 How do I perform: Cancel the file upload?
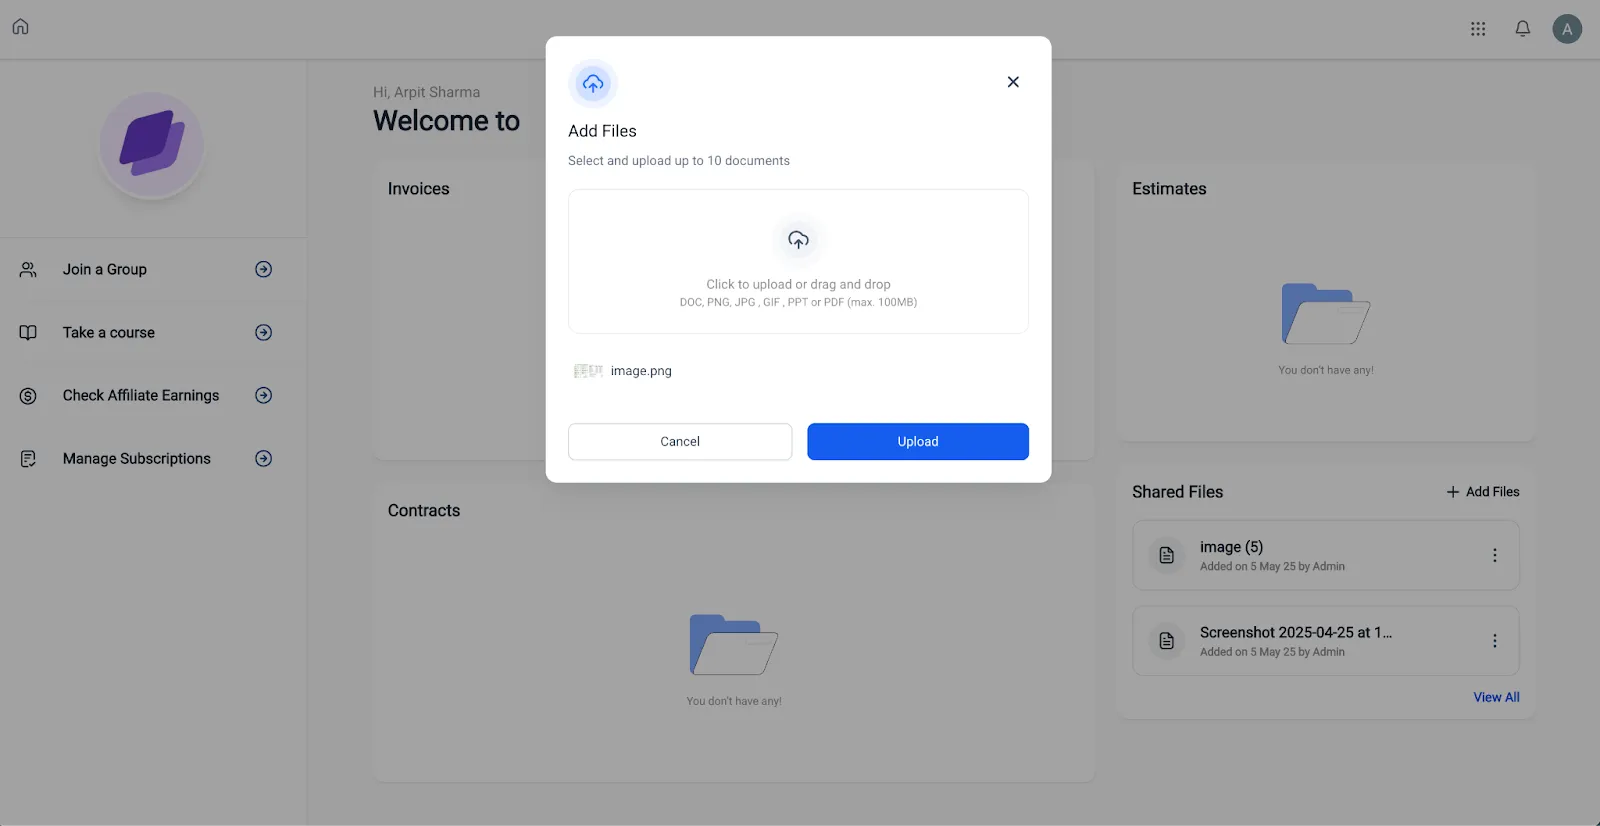click(x=680, y=442)
